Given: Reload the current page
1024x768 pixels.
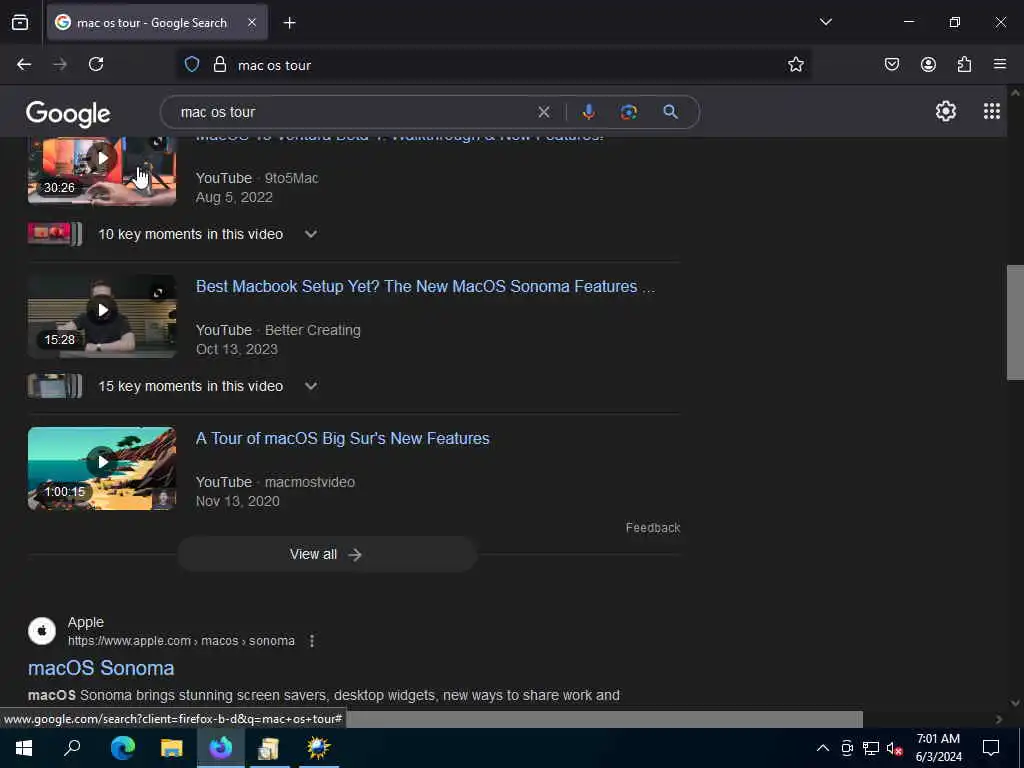Looking at the screenshot, I should [x=96, y=64].
